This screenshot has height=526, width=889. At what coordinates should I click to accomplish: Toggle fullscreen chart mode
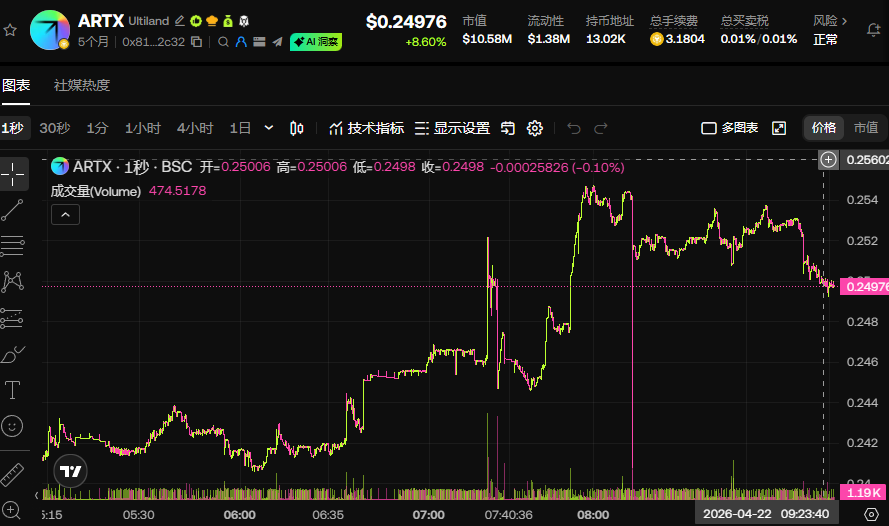tap(780, 128)
